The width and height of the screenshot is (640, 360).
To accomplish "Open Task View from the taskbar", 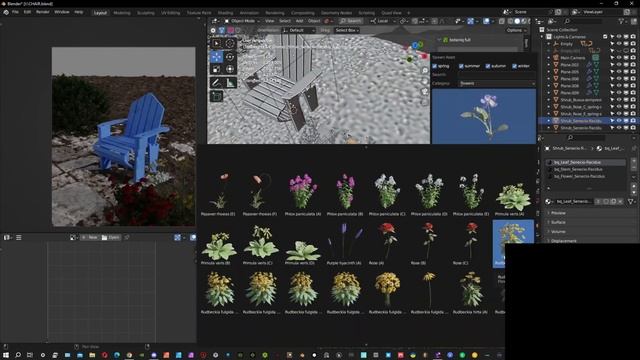I will (30, 355).
